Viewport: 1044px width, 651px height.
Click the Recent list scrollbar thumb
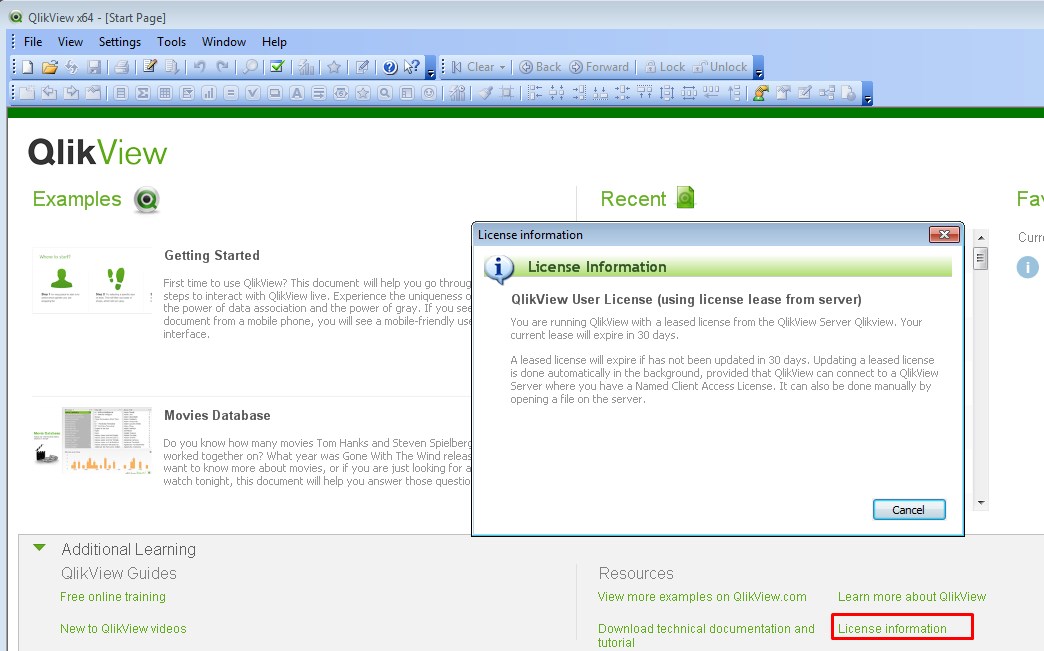pyautogui.click(x=981, y=258)
